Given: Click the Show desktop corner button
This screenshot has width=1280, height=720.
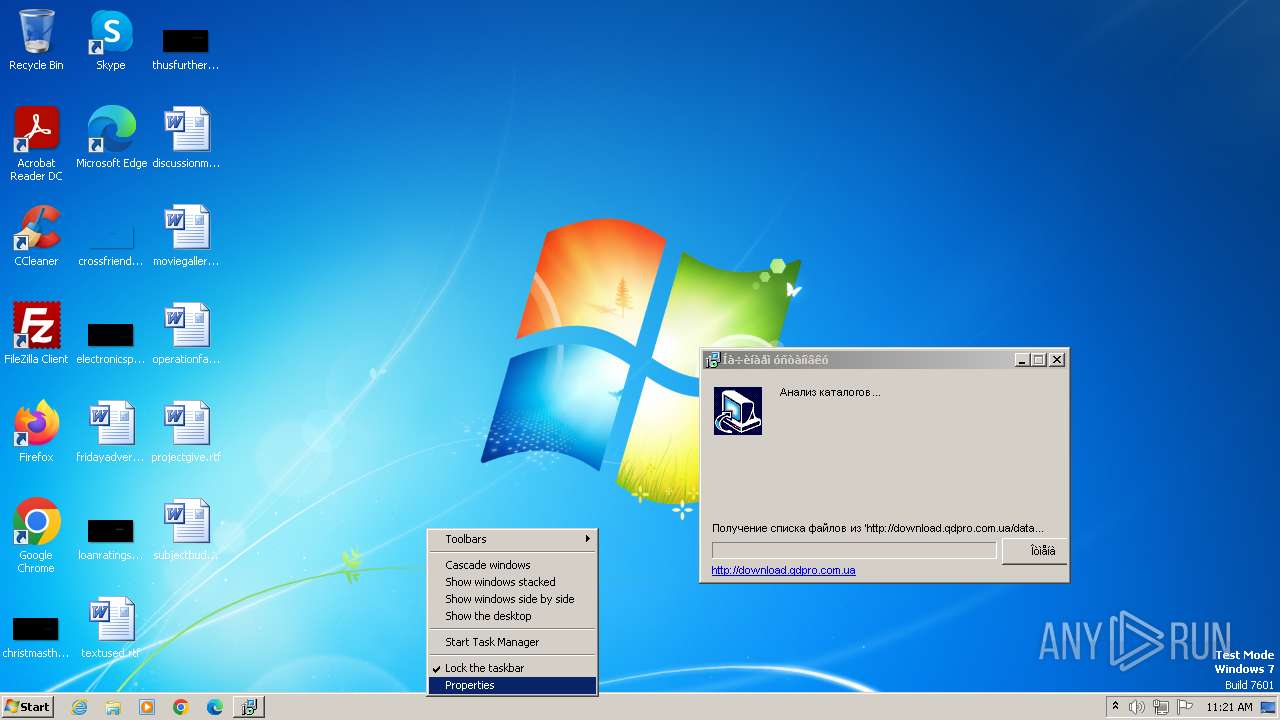Looking at the screenshot, I should (x=1269, y=707).
